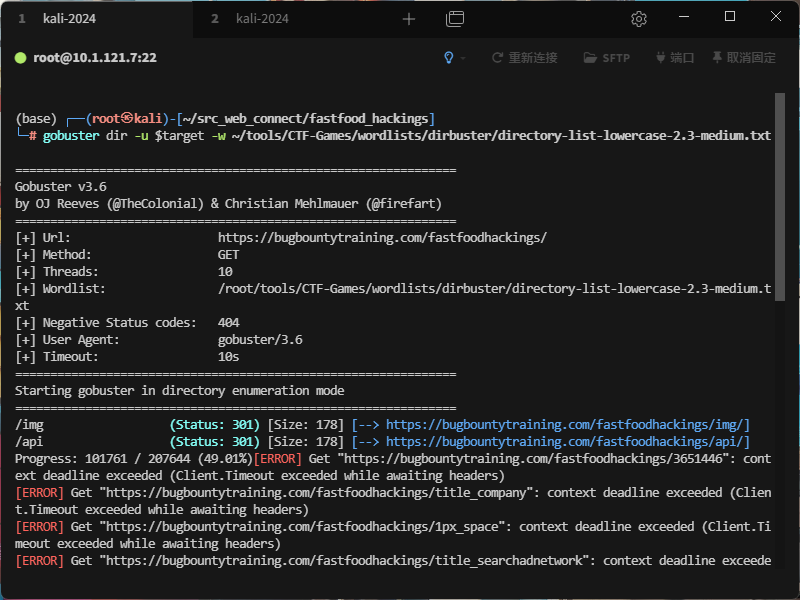Open the session window manager icon
The height and width of the screenshot is (600, 800).
(455, 18)
